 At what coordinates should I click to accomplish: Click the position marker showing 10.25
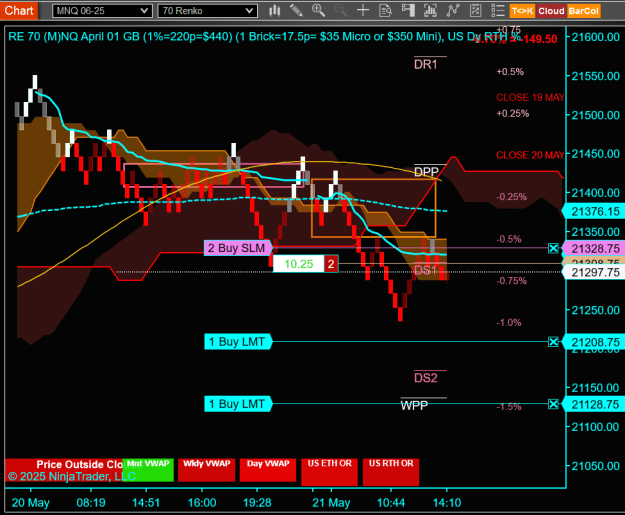(299, 264)
